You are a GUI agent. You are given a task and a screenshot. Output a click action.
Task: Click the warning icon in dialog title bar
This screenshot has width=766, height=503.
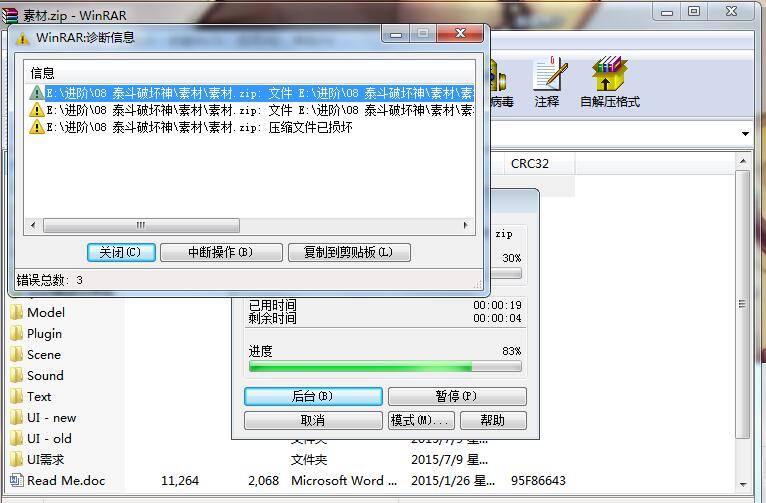(22, 38)
